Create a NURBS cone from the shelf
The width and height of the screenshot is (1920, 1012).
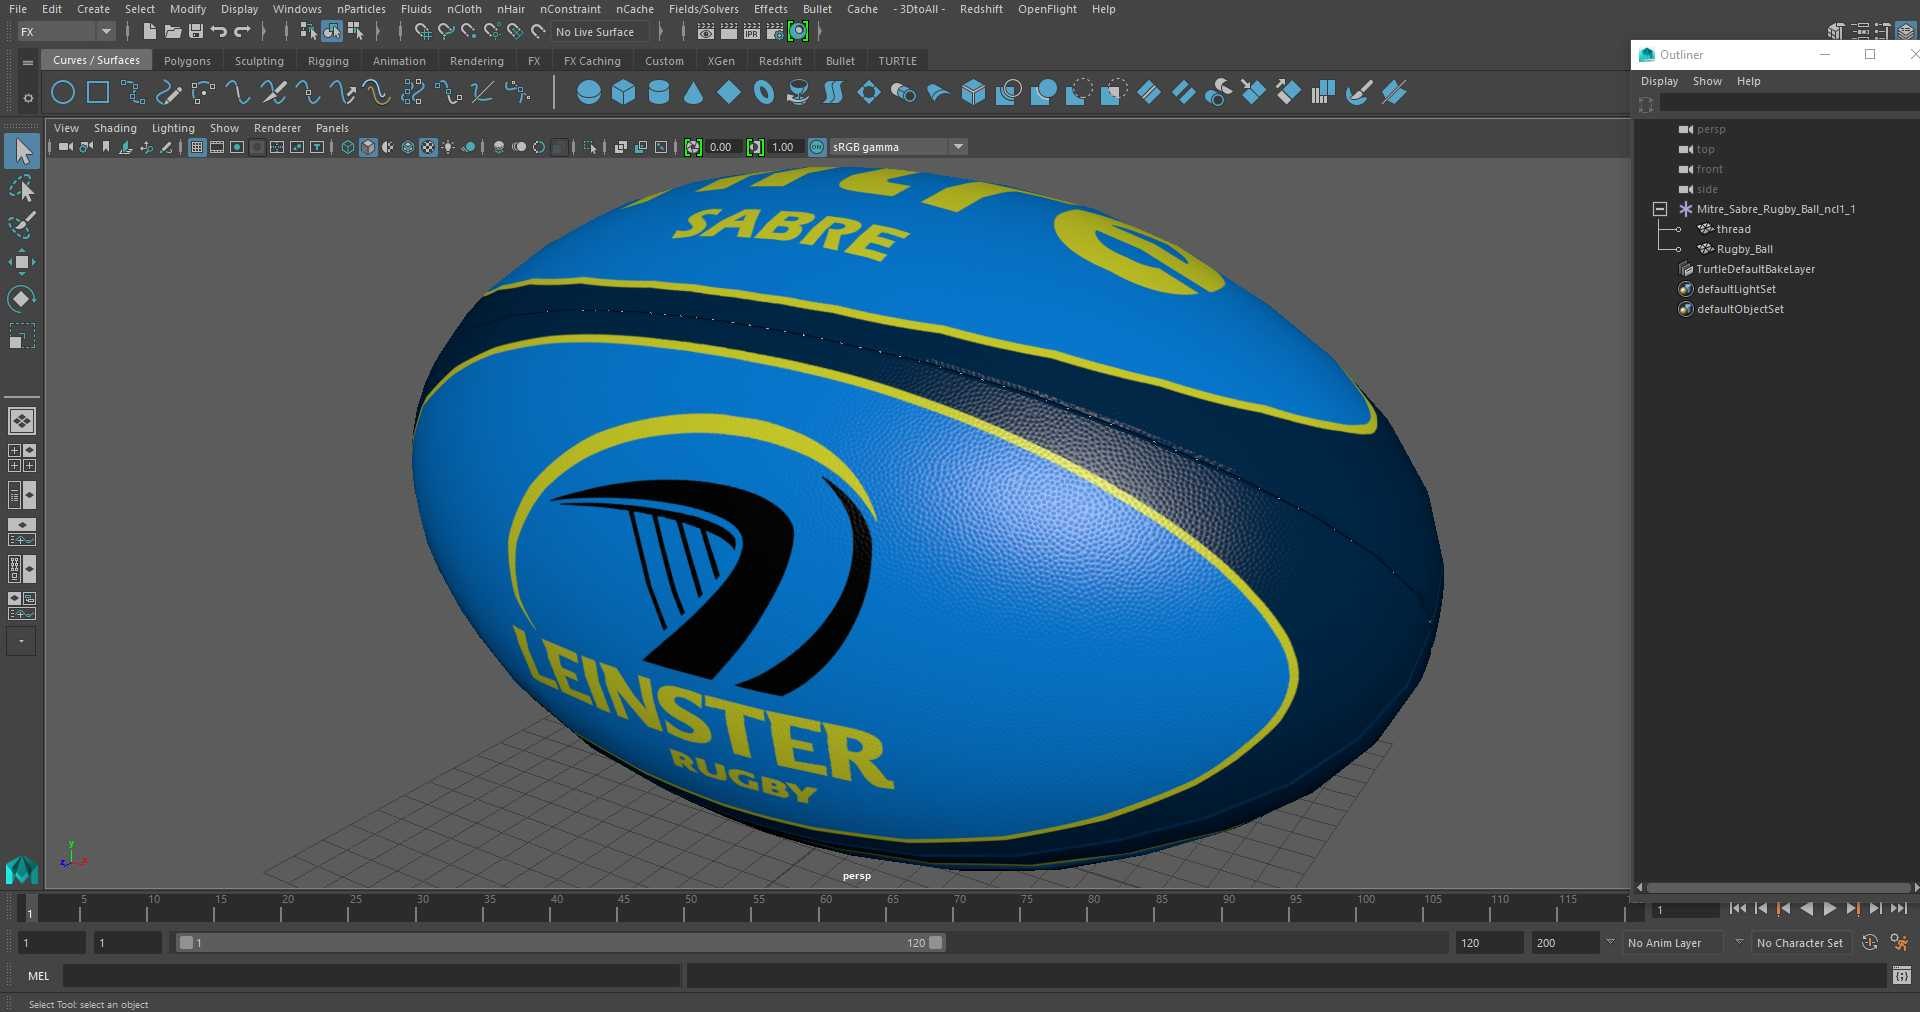693,93
